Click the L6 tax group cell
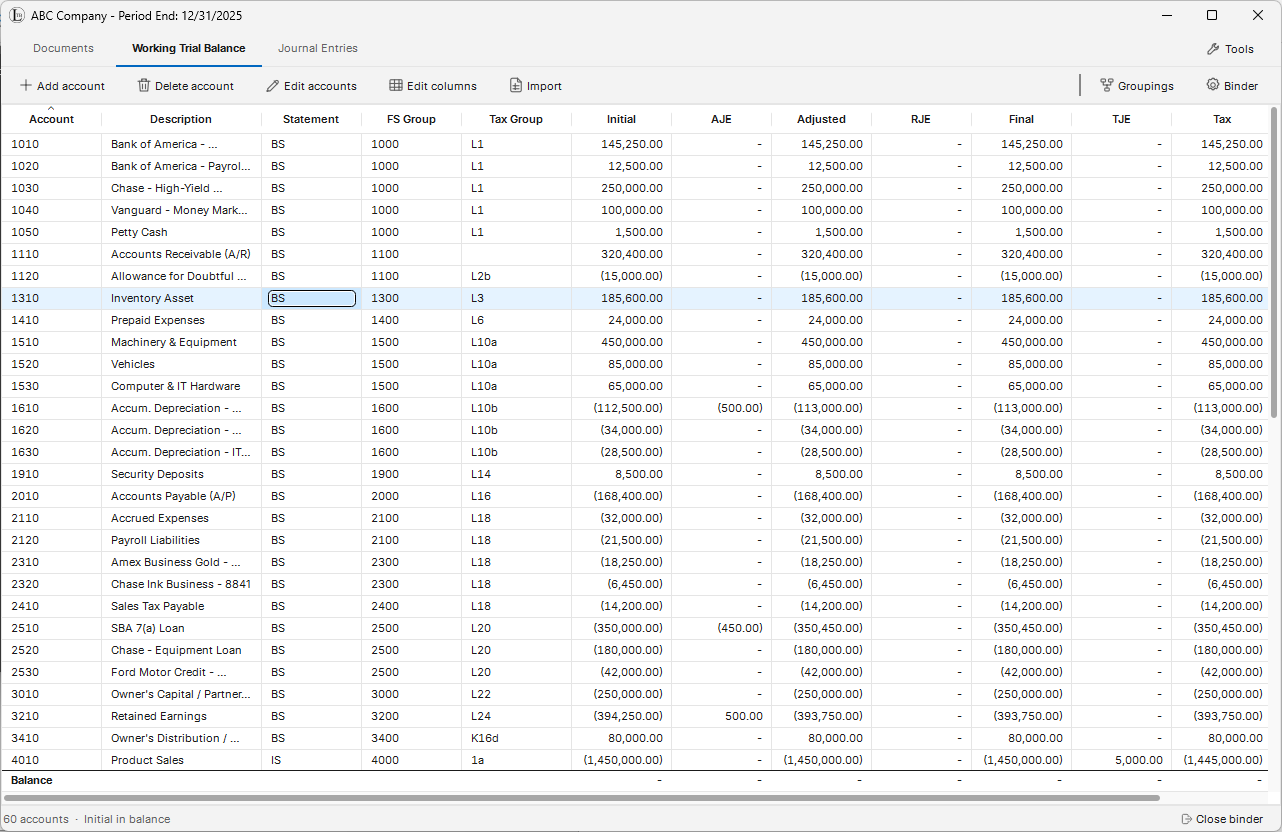The height and width of the screenshot is (832, 1282). pyautogui.click(x=516, y=320)
